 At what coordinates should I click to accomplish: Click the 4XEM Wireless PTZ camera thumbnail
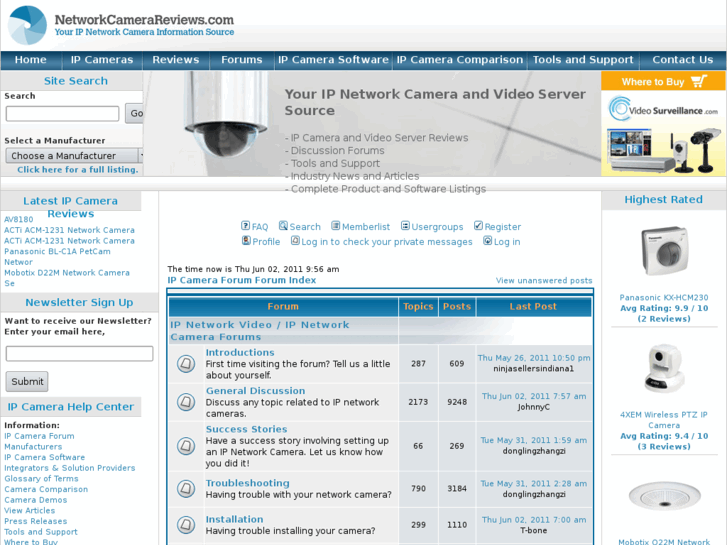pos(664,369)
